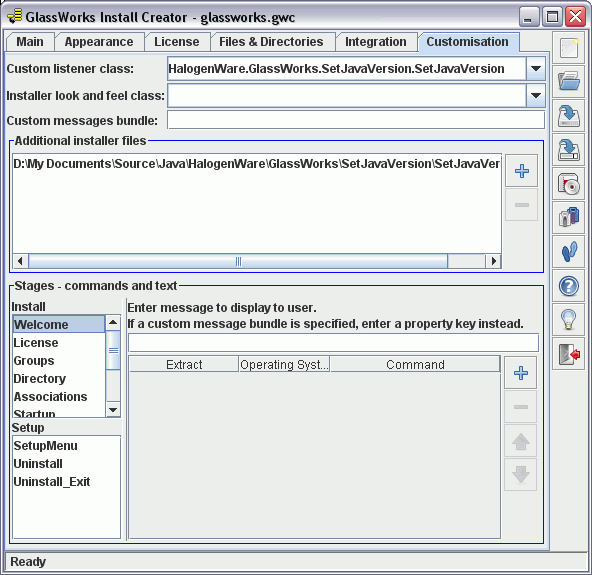592x575 pixels.
Task: Click the files list horizontal scrollbar thumb
Action: click(x=238, y=261)
